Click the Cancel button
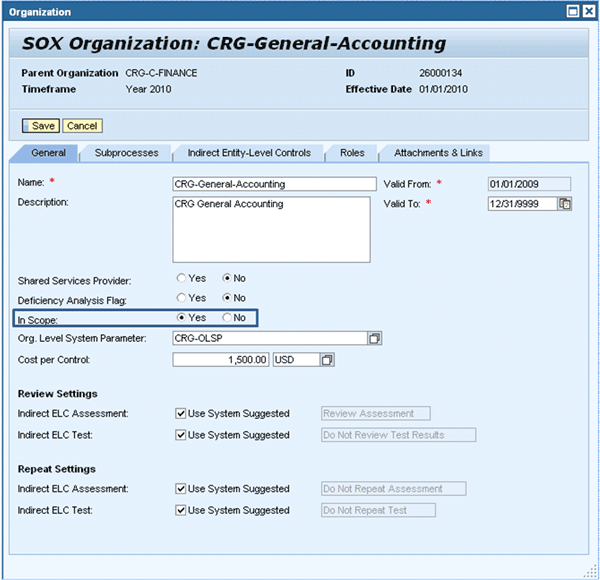The width and height of the screenshot is (600, 580). tap(82, 126)
